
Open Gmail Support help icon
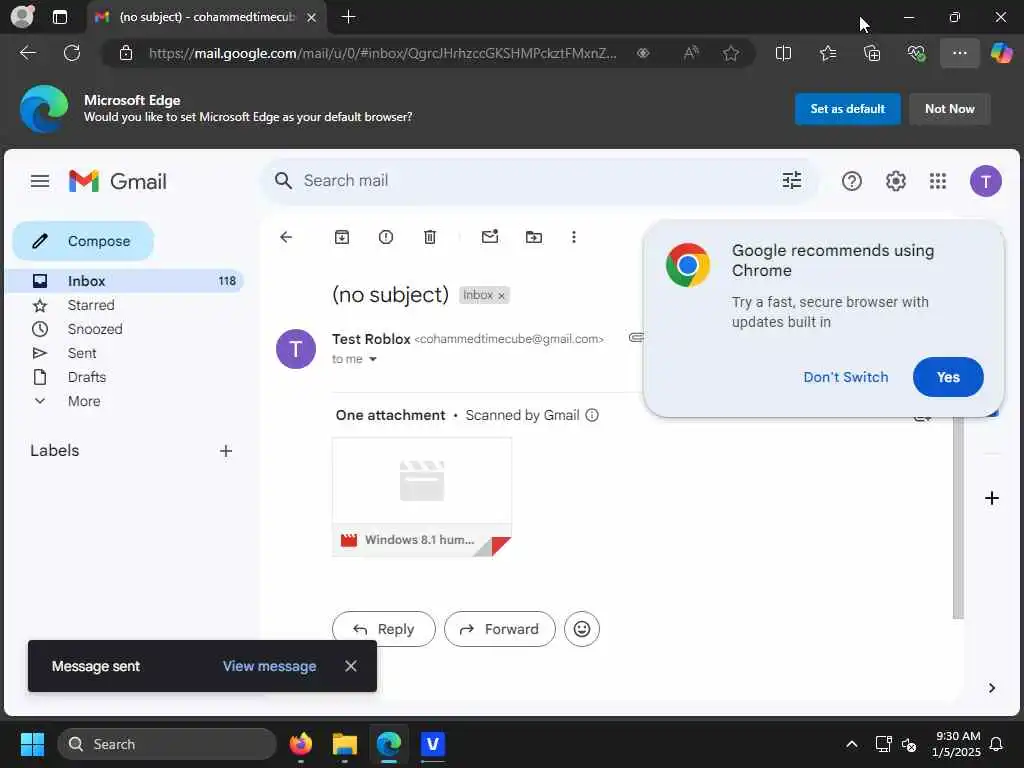tap(852, 181)
